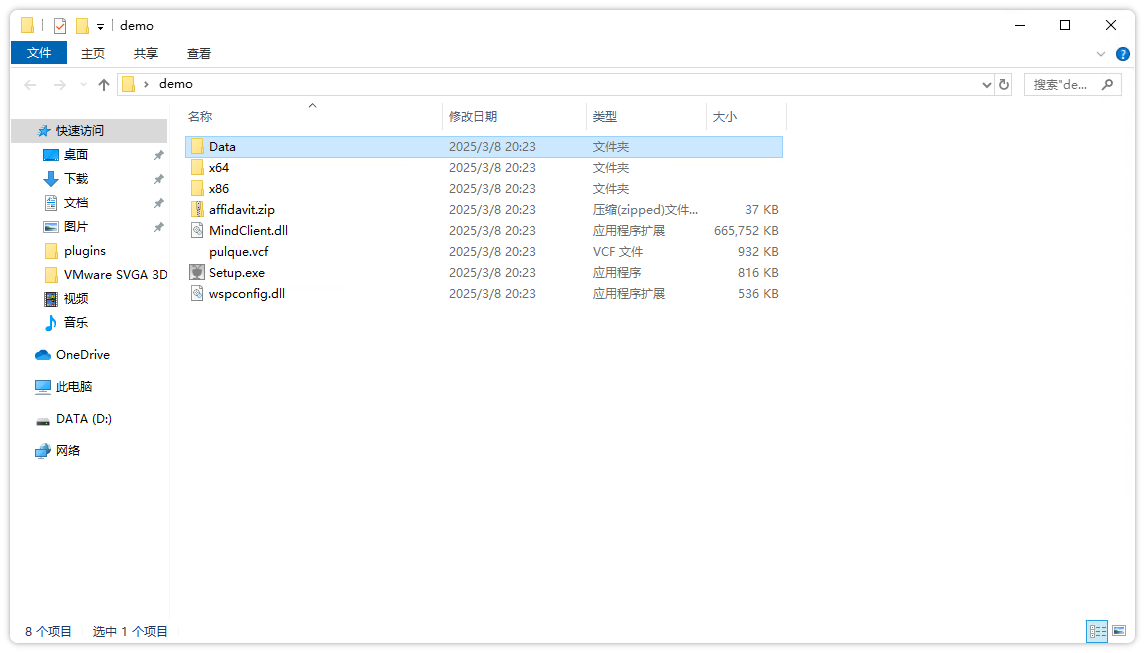This screenshot has height=653, width=1145.
Task: Click the search box for demo folder
Action: coord(1062,85)
